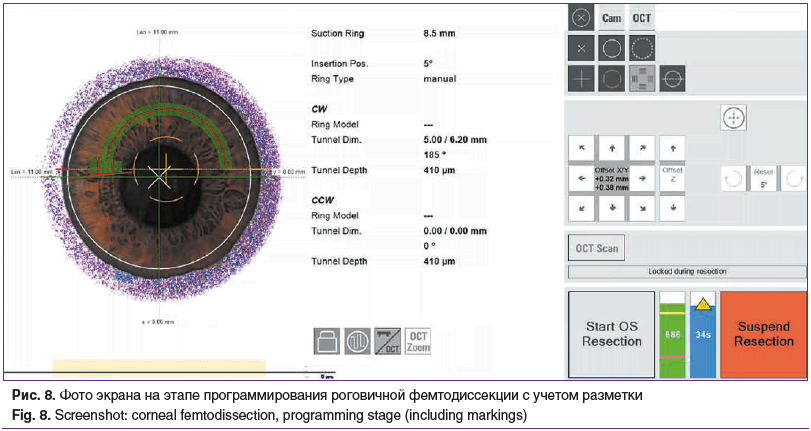
Task: Click the green 686 vacuum level bar
Action: click(672, 335)
